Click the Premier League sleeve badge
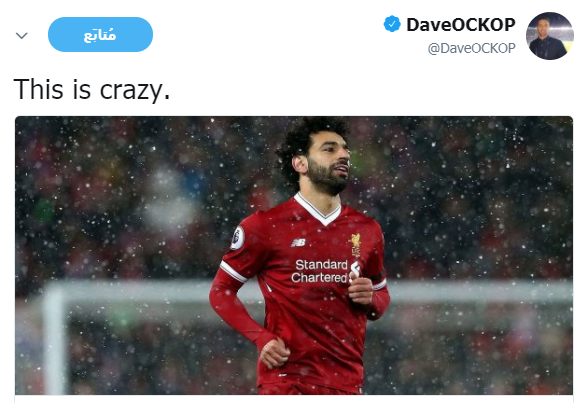Screen dimensions: 584x403 [x=237, y=238]
